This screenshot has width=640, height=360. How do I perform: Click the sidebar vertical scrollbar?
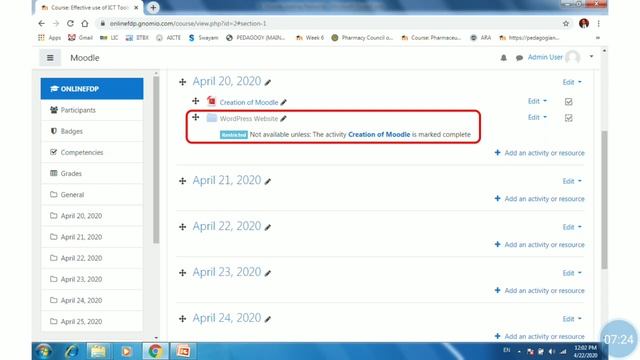pos(156,160)
